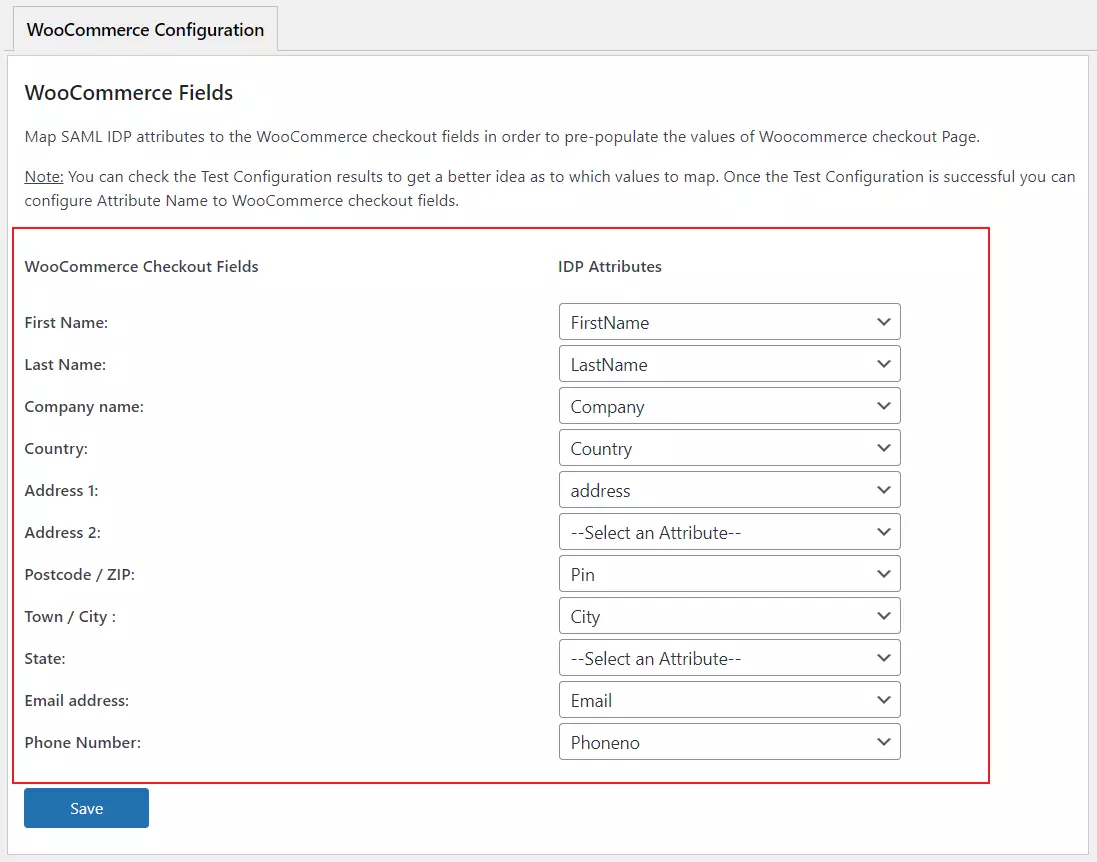Screen dimensions: 1097x862
Task: Open the First Name attribute dropdown
Action: 730,322
